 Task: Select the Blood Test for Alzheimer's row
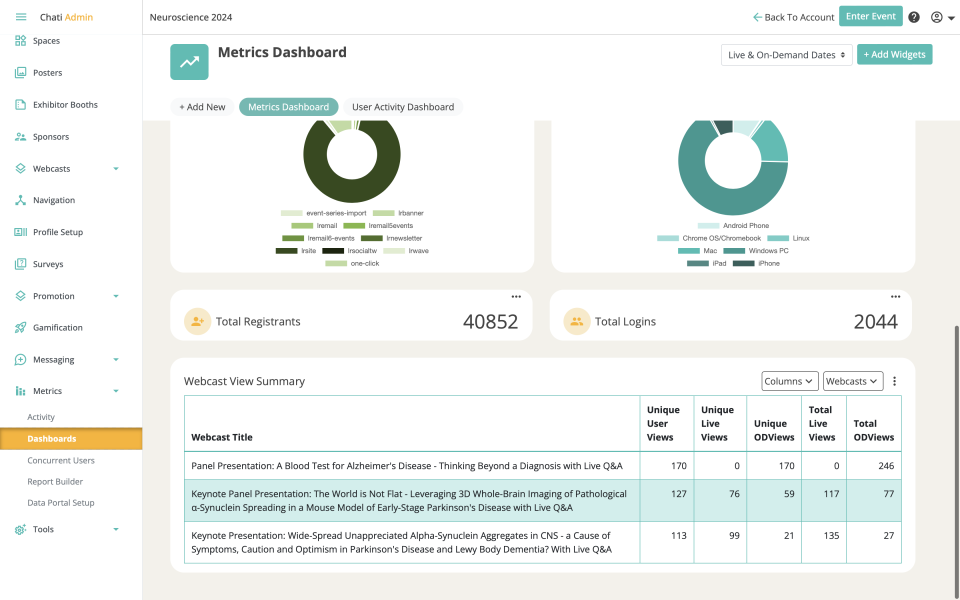pyautogui.click(x=542, y=466)
